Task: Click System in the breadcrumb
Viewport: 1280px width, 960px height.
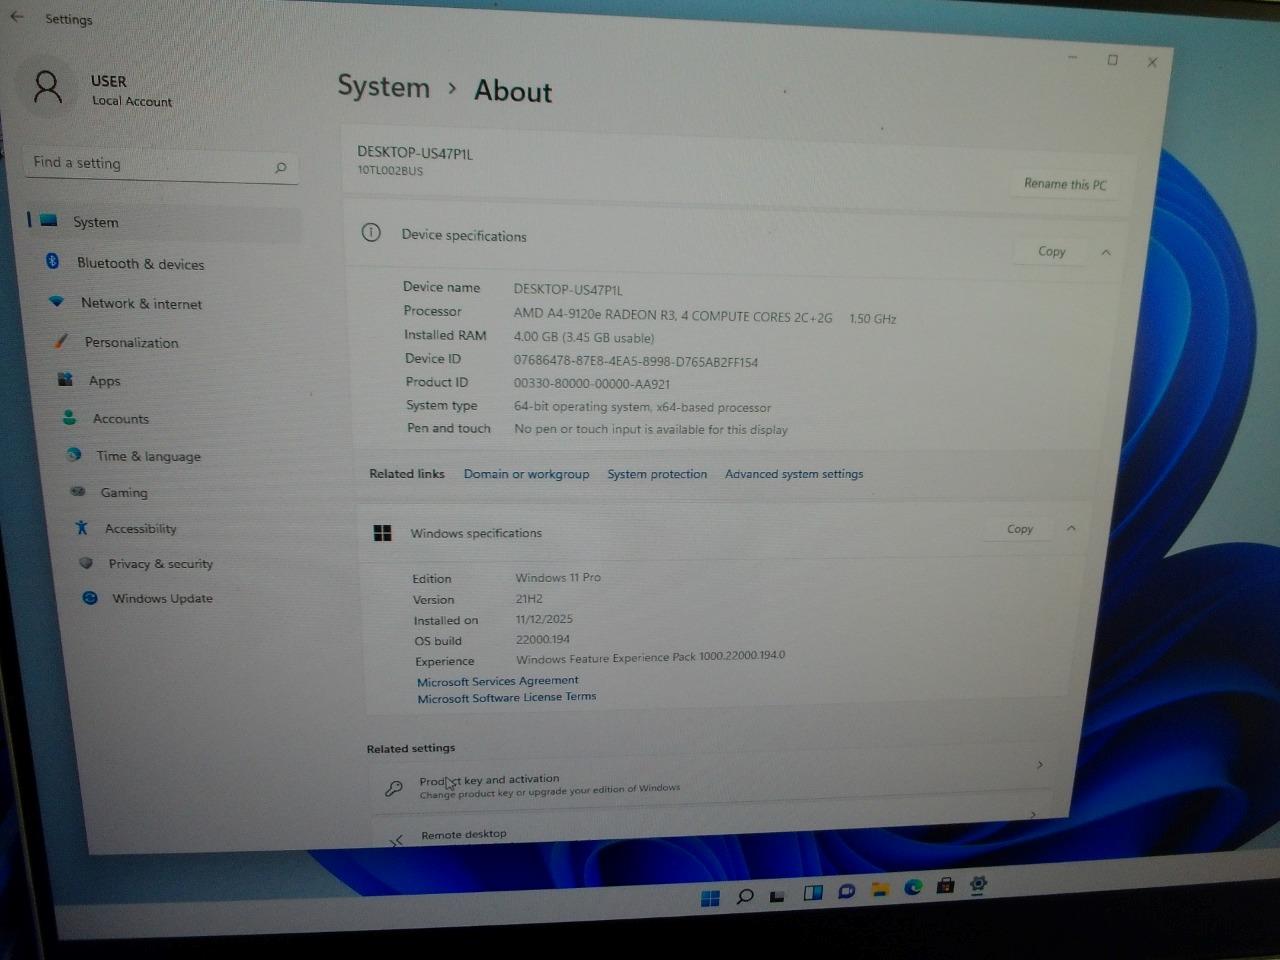Action: (x=383, y=88)
